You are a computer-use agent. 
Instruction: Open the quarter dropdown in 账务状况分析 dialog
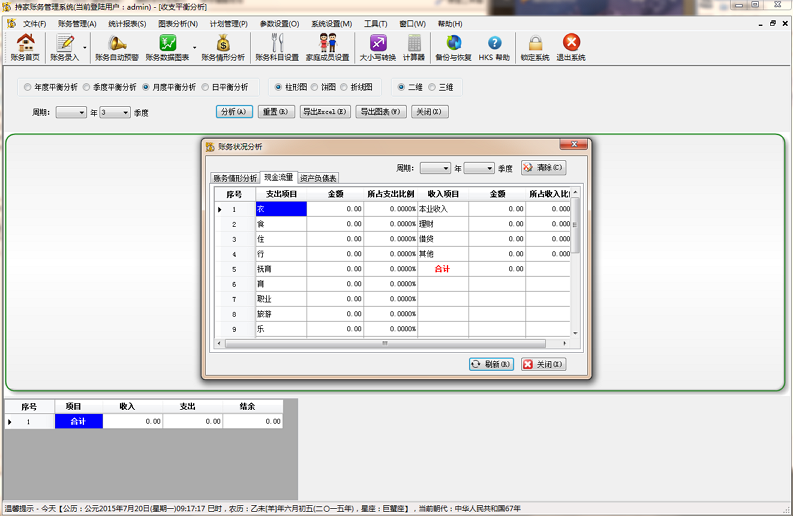489,168
